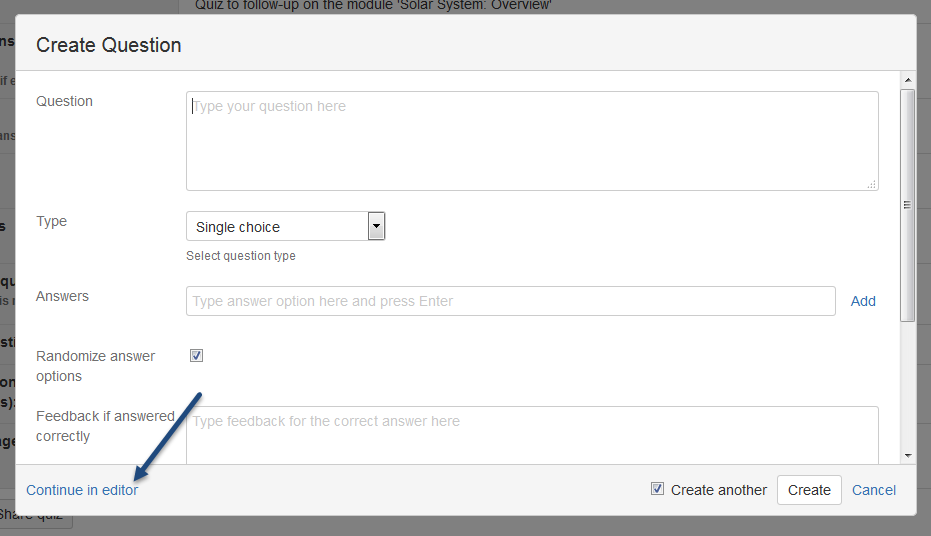
Task: Click the 'Randomize answer options' label text
Action: [95, 366]
